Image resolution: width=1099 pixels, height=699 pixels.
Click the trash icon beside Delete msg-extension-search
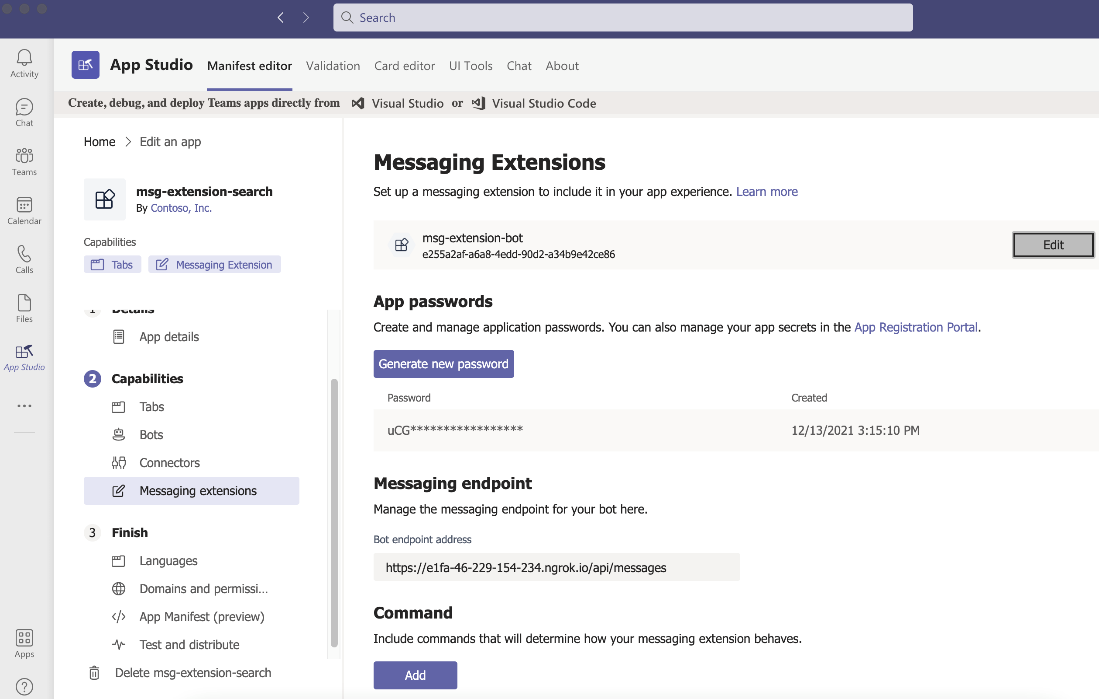[x=94, y=673]
